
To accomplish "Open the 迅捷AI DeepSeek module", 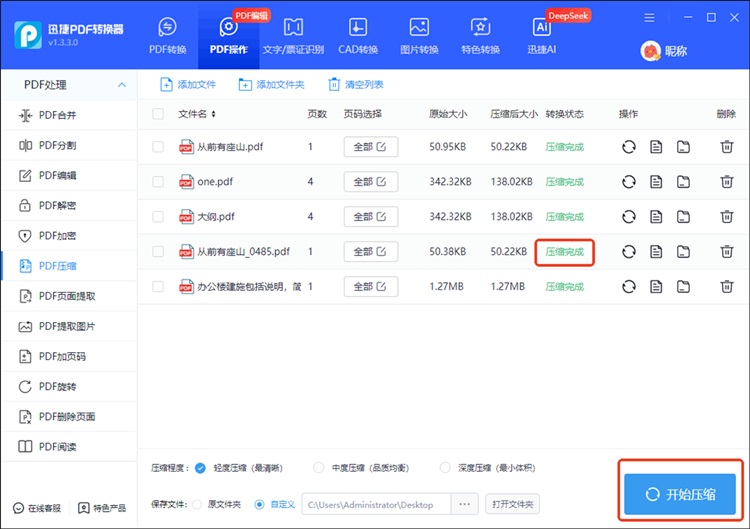I will pyautogui.click(x=542, y=37).
